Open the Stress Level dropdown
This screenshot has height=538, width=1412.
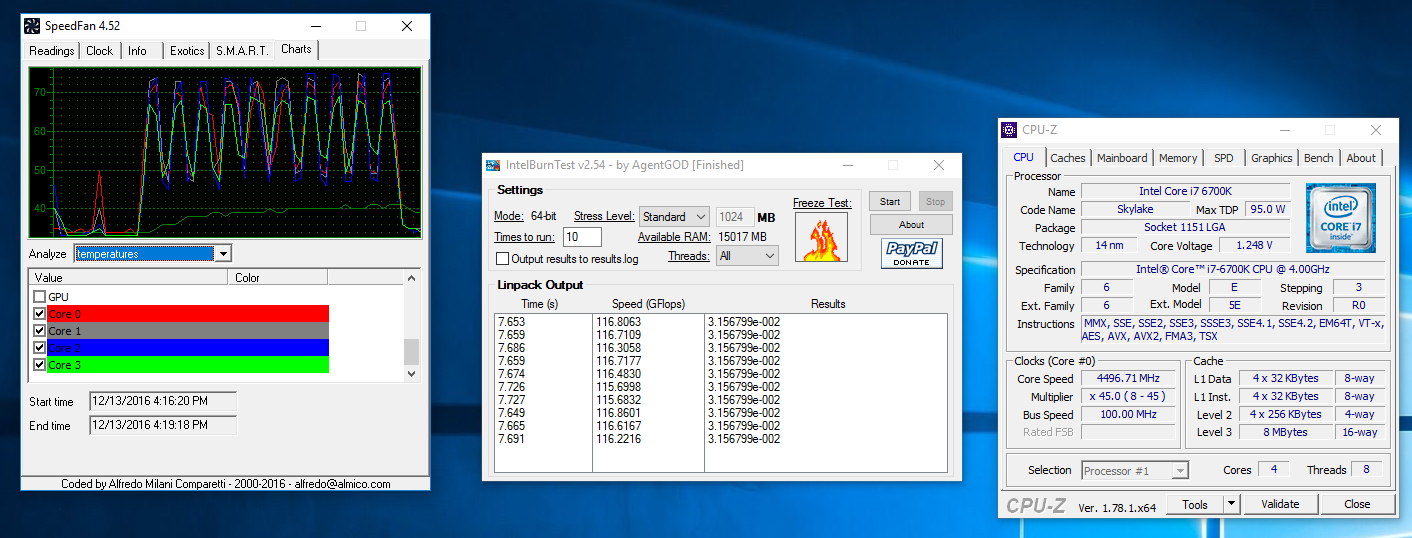click(x=699, y=217)
